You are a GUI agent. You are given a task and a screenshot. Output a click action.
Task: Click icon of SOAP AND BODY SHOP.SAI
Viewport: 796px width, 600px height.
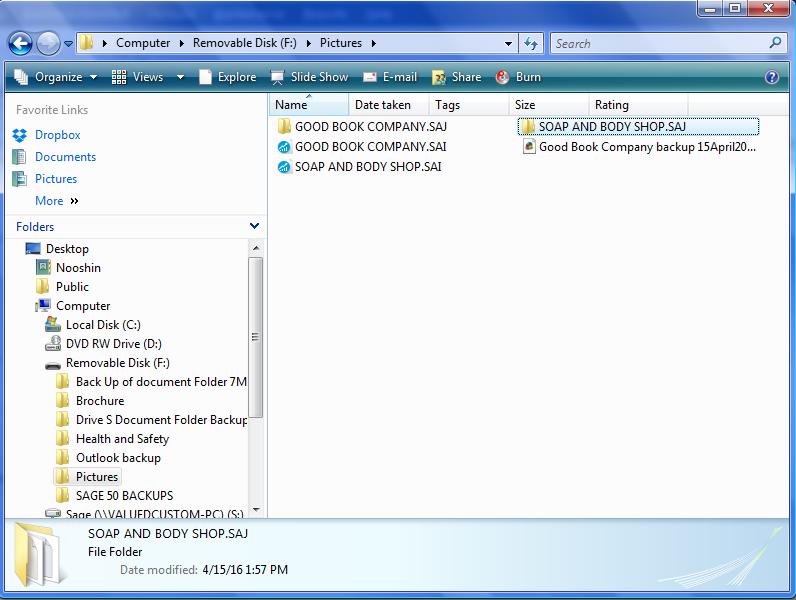tap(284, 167)
